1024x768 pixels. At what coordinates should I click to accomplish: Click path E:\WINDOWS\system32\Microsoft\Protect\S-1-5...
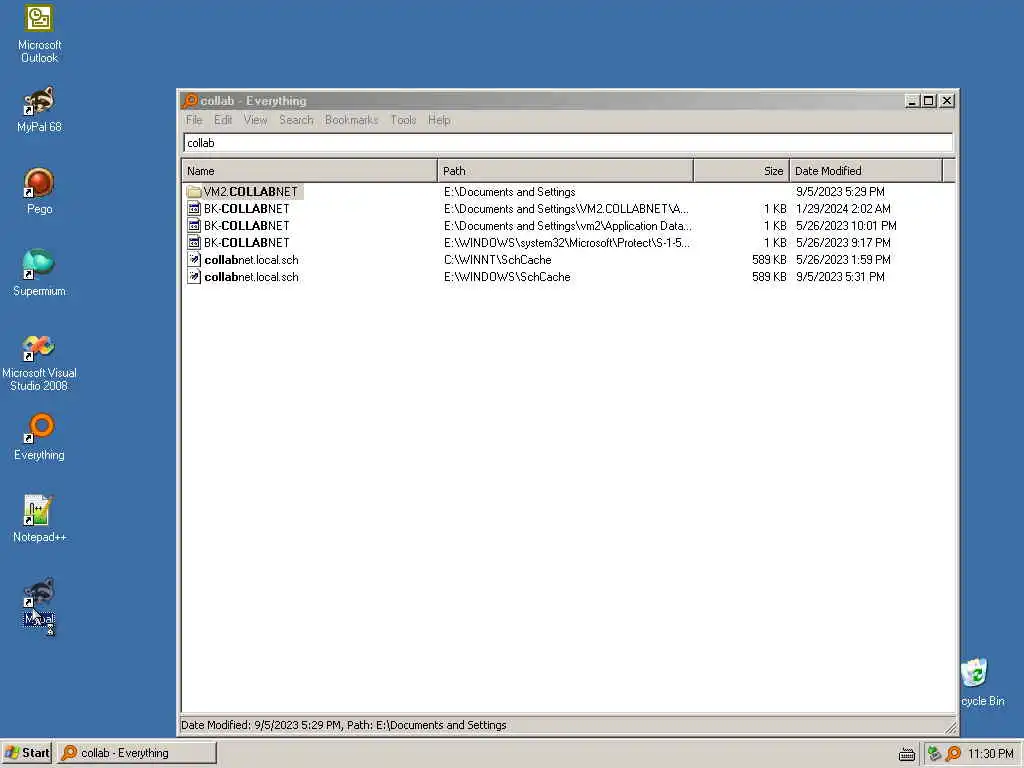coord(566,242)
